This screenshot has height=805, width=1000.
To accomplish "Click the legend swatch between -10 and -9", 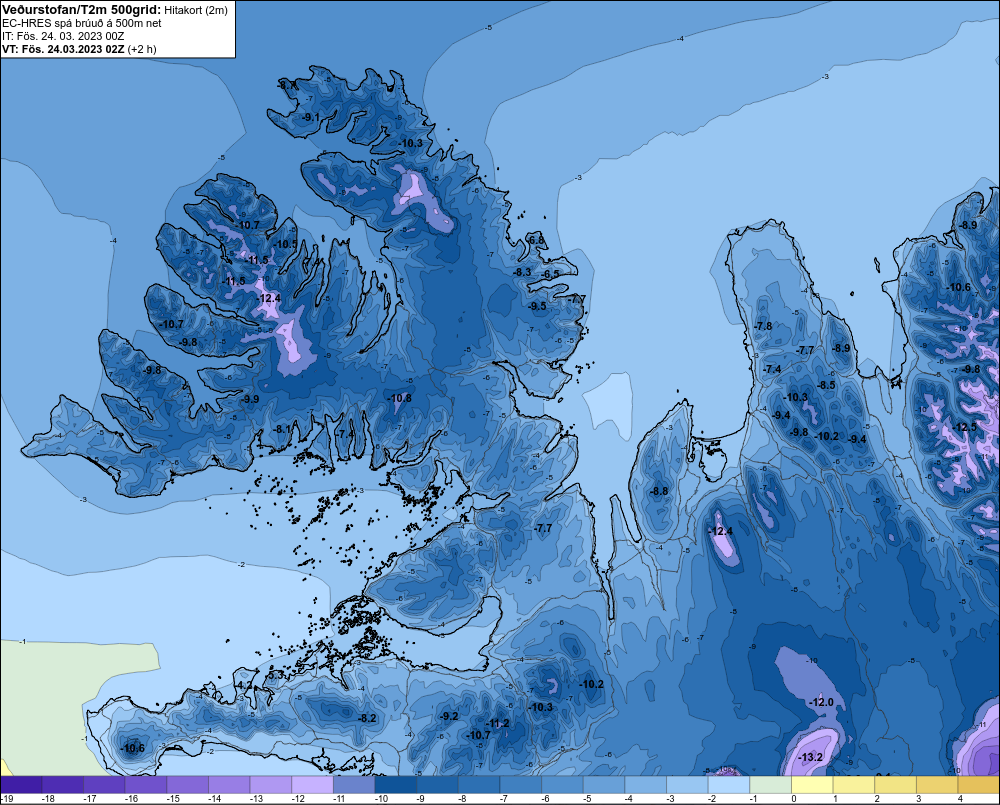I will 395,784.
